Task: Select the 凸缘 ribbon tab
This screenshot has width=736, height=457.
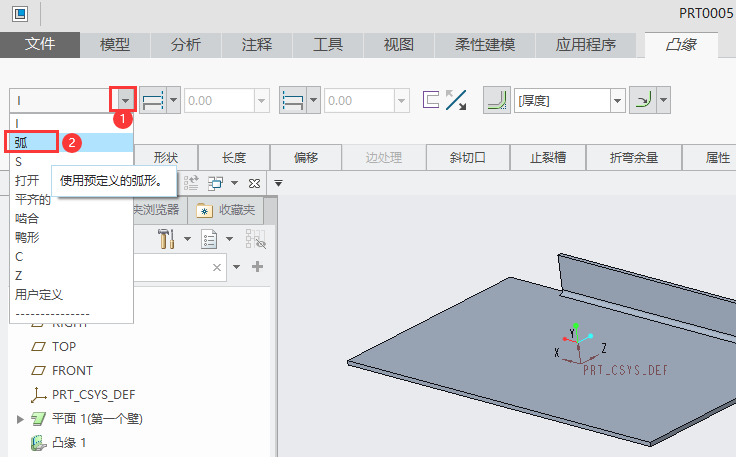Action: (x=681, y=45)
